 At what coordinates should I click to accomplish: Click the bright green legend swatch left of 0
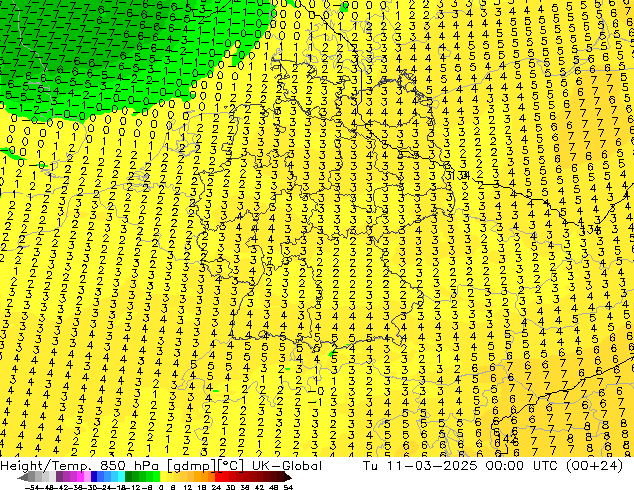pyautogui.click(x=156, y=477)
